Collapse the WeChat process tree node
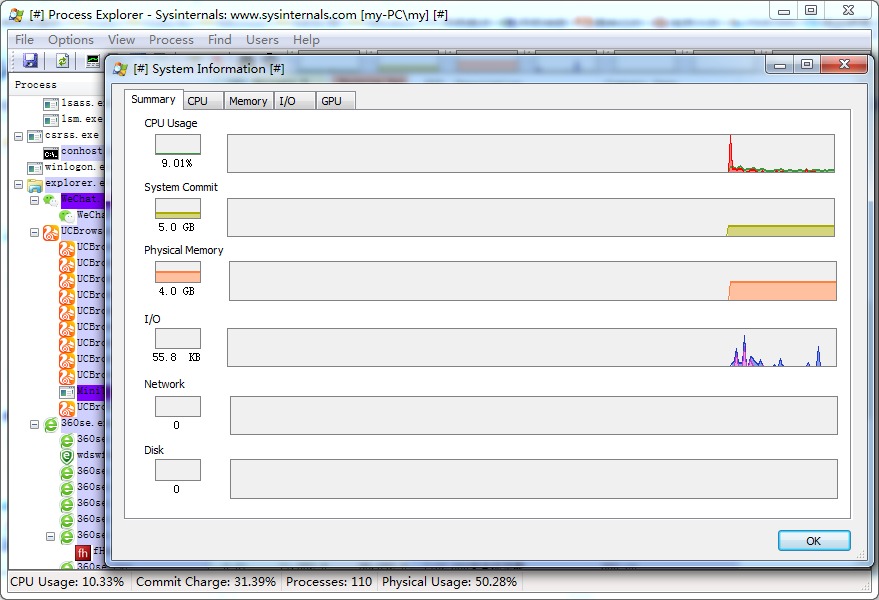Image resolution: width=879 pixels, height=600 pixels. coord(34,200)
